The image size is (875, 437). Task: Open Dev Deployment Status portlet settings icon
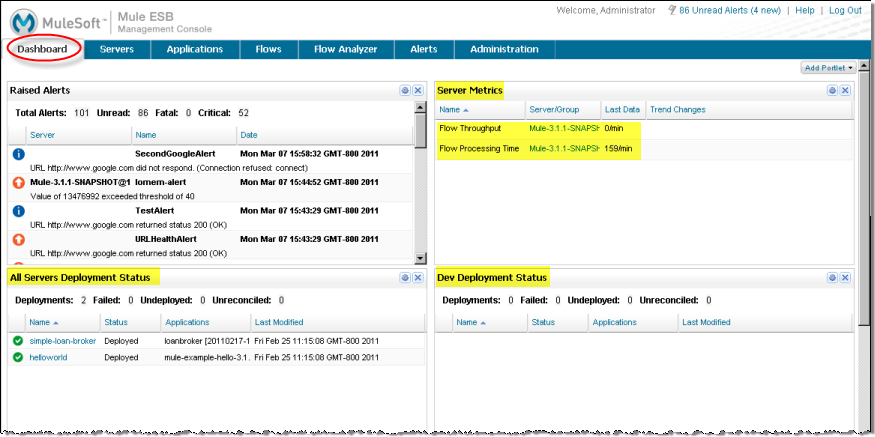coord(832,277)
